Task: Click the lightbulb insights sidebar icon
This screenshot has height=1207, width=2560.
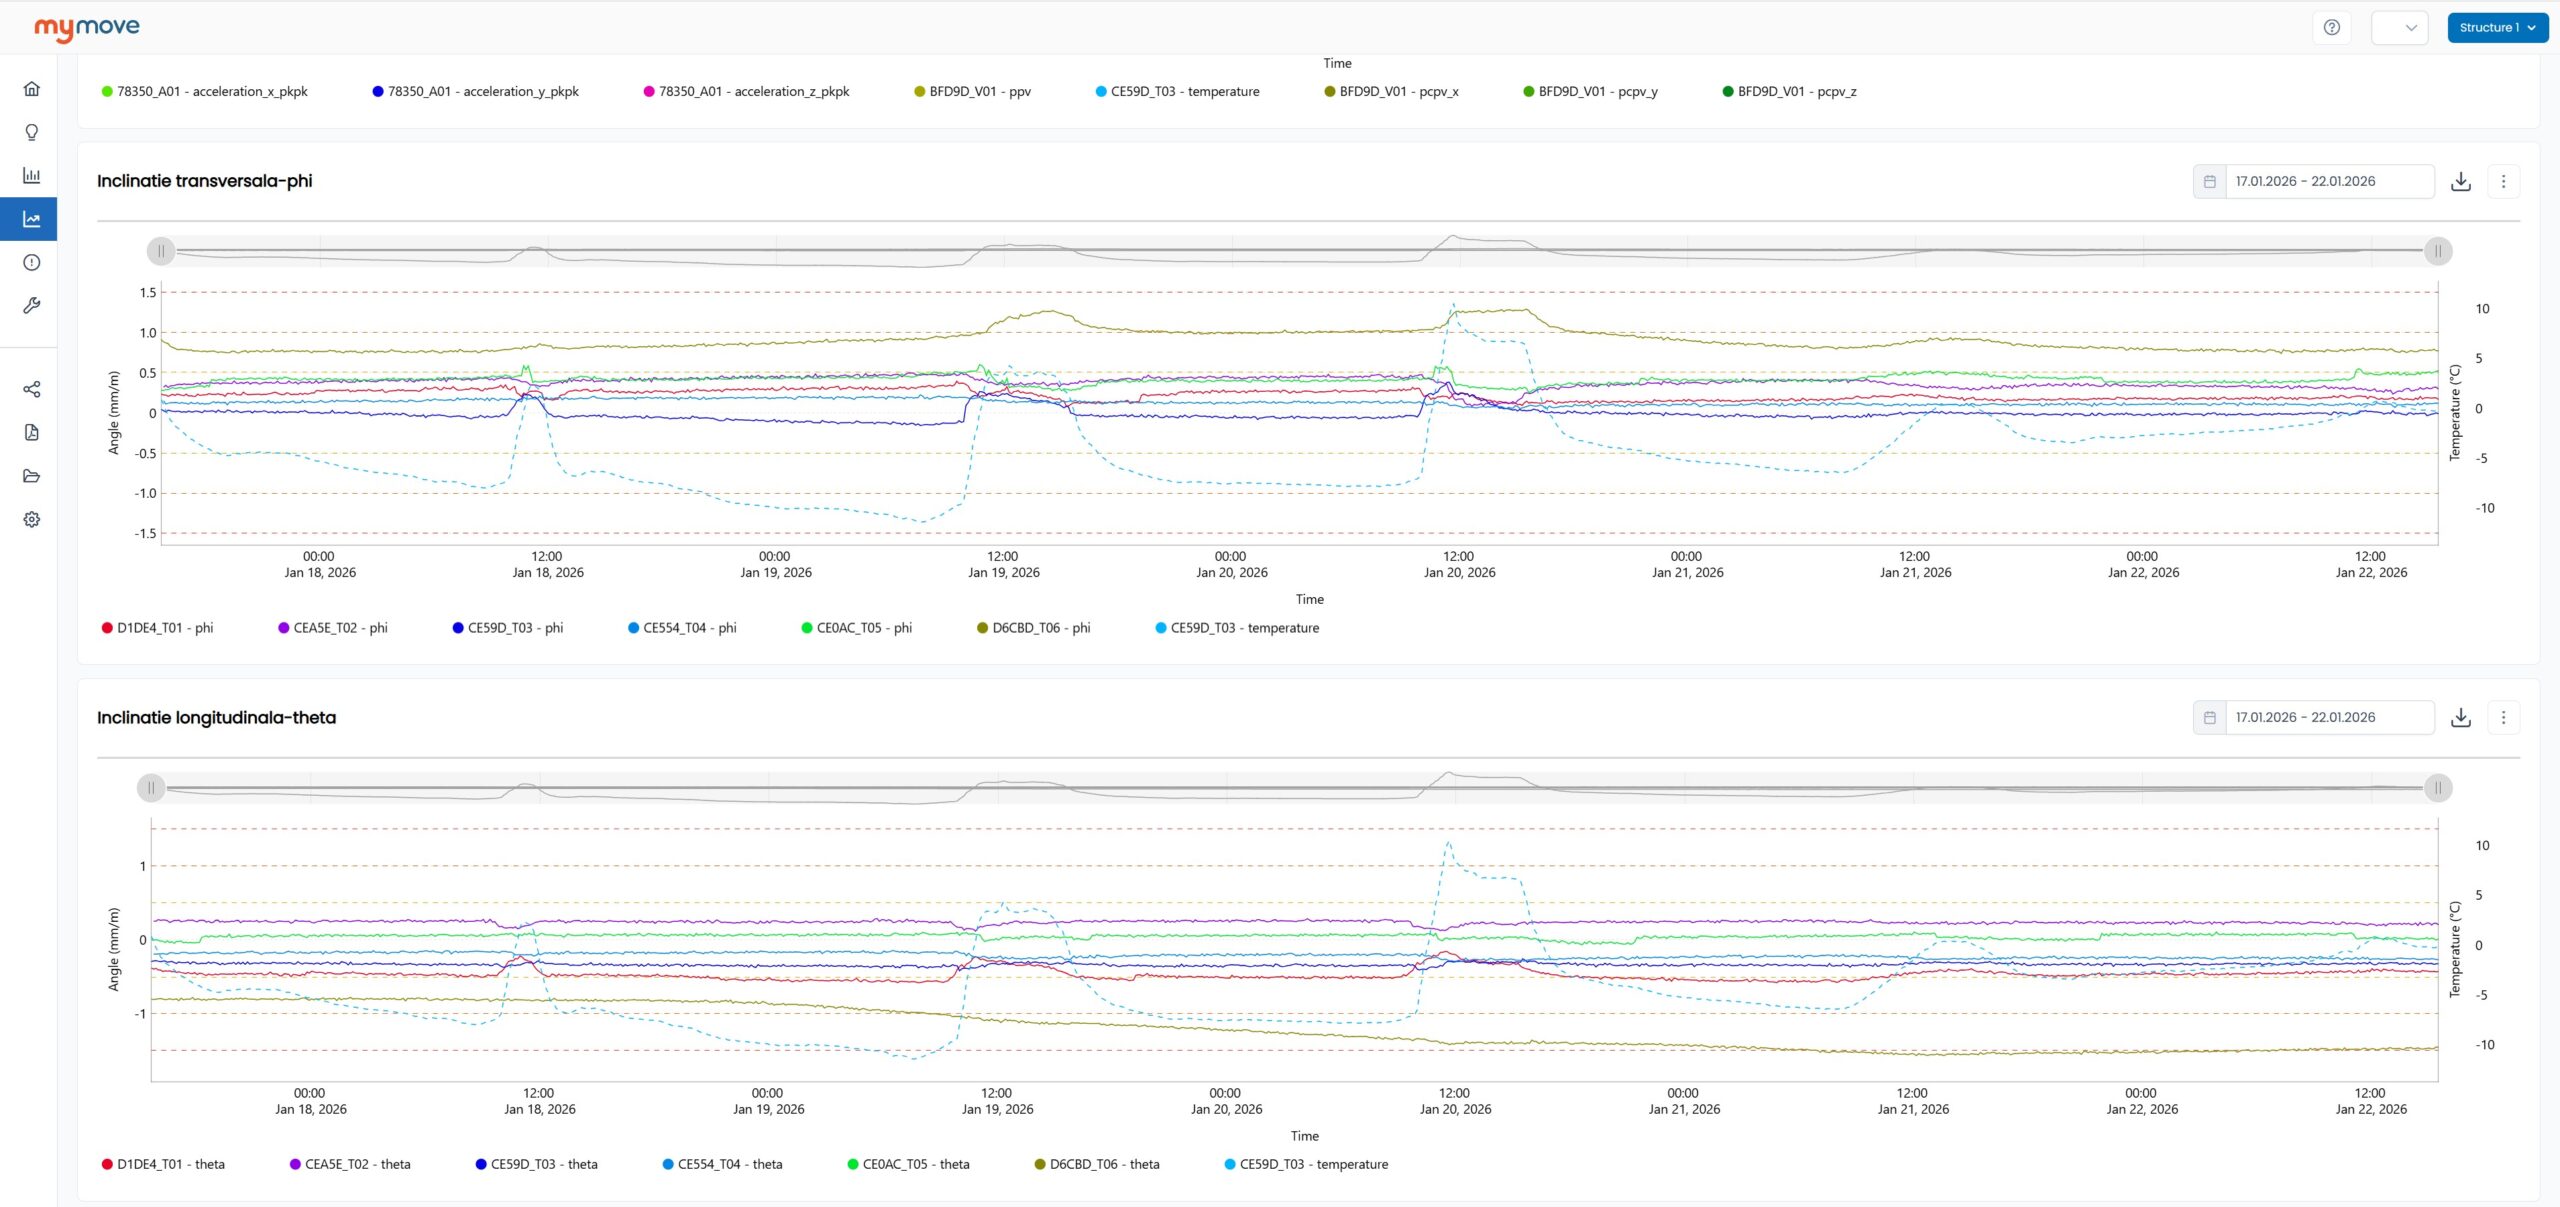Action: [32, 132]
